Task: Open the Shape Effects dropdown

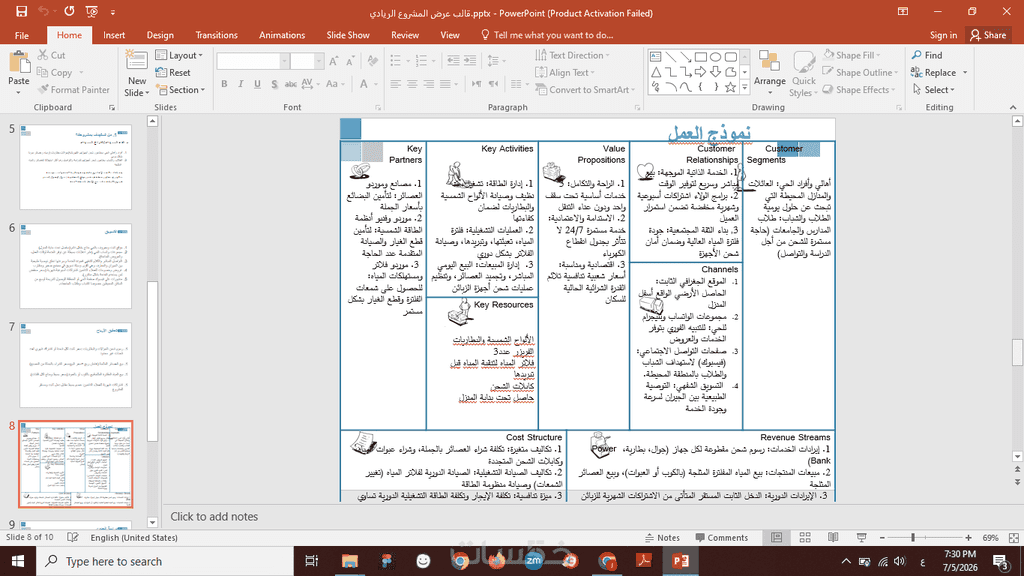Action: [x=859, y=89]
